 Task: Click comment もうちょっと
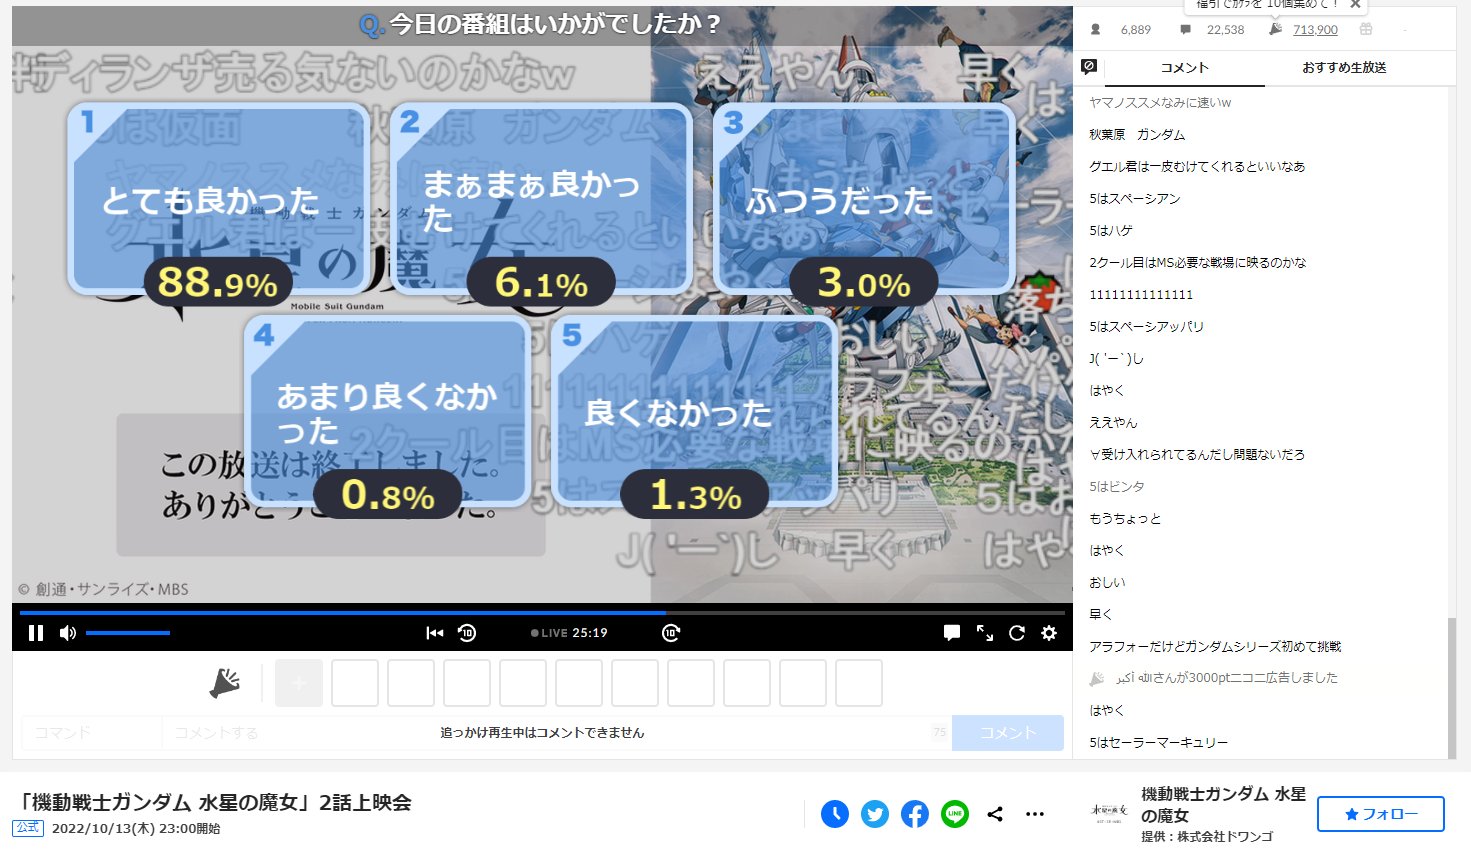(1125, 519)
